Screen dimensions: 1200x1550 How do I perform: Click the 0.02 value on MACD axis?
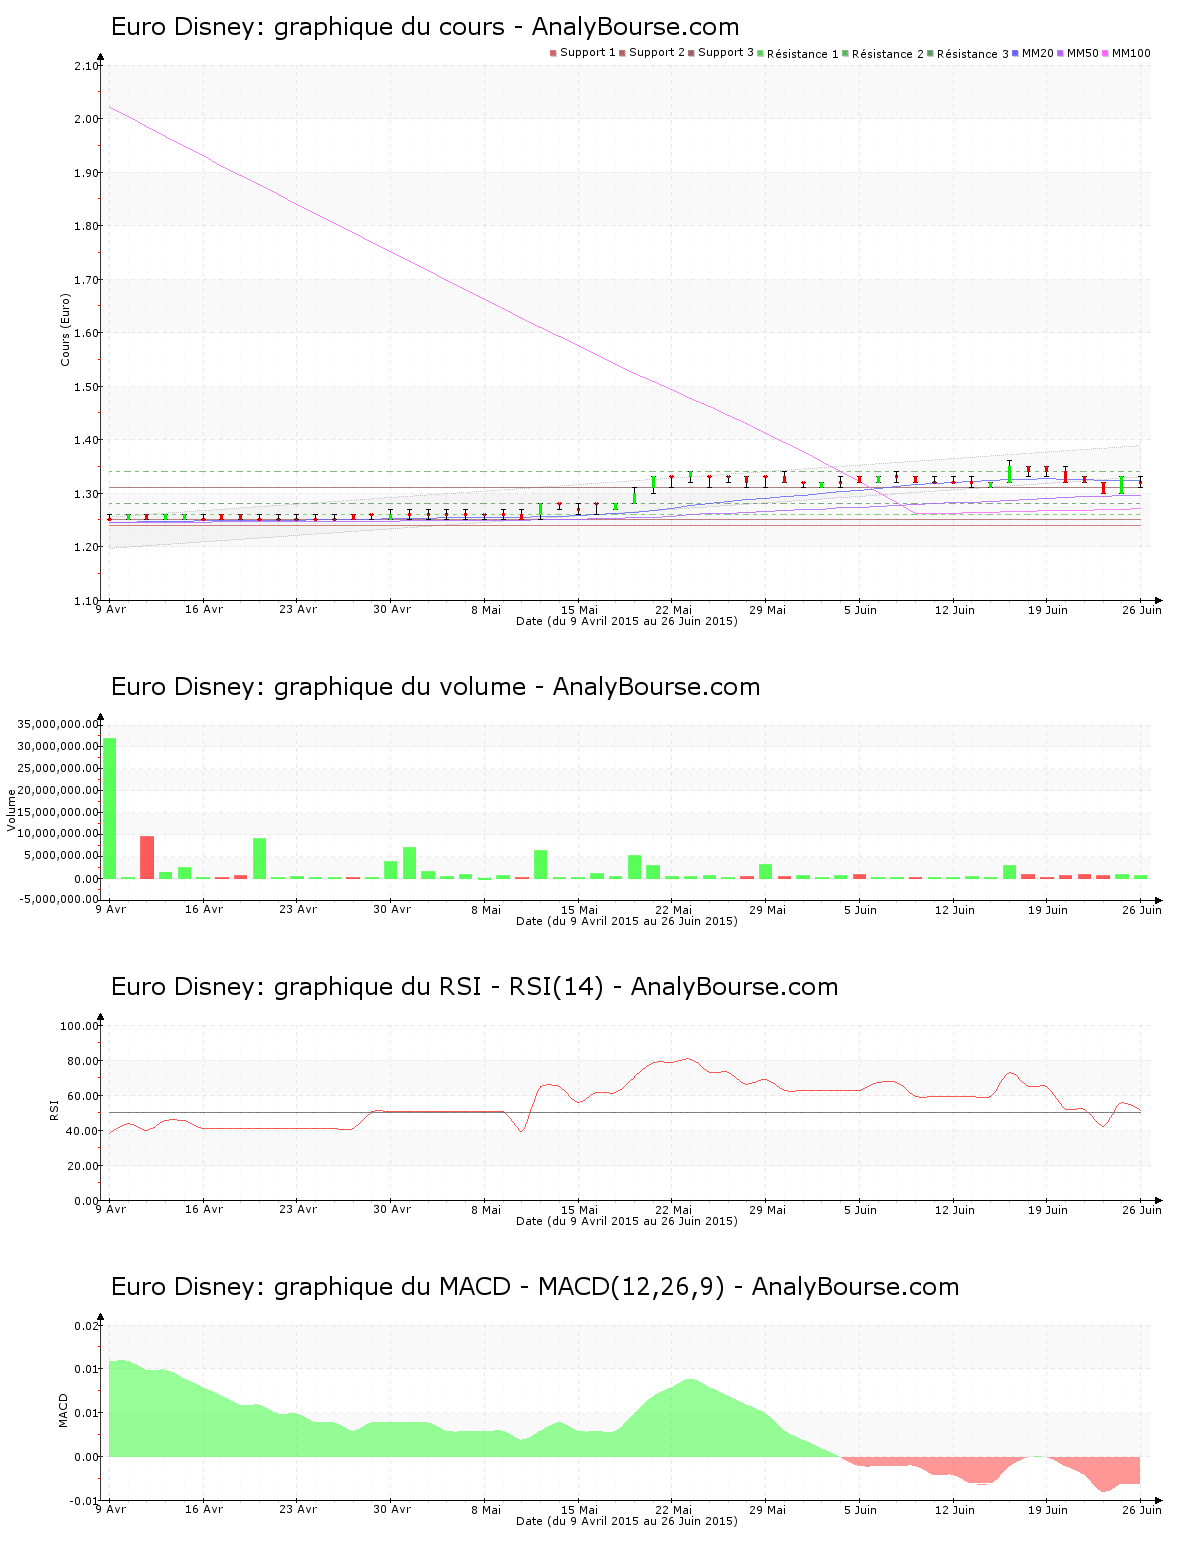pyautogui.click(x=87, y=1326)
